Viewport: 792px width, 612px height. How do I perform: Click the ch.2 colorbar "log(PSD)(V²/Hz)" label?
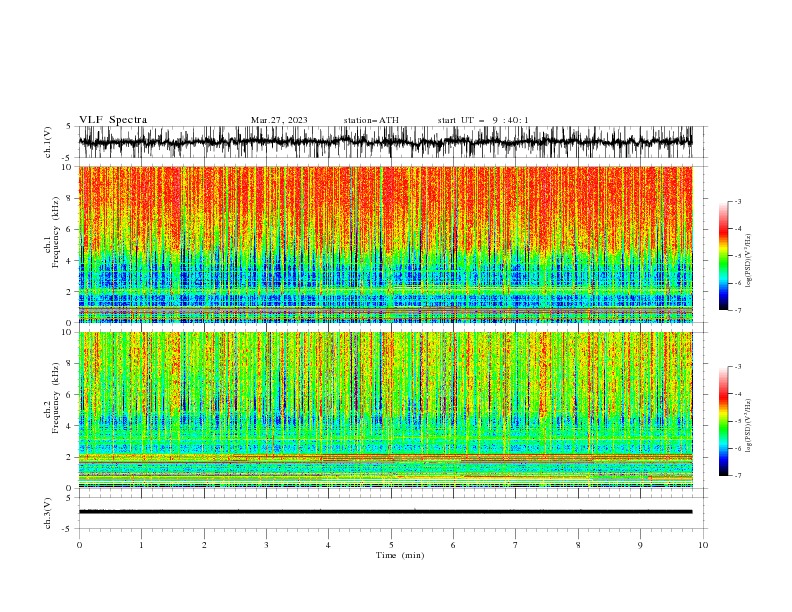pyautogui.click(x=748, y=426)
